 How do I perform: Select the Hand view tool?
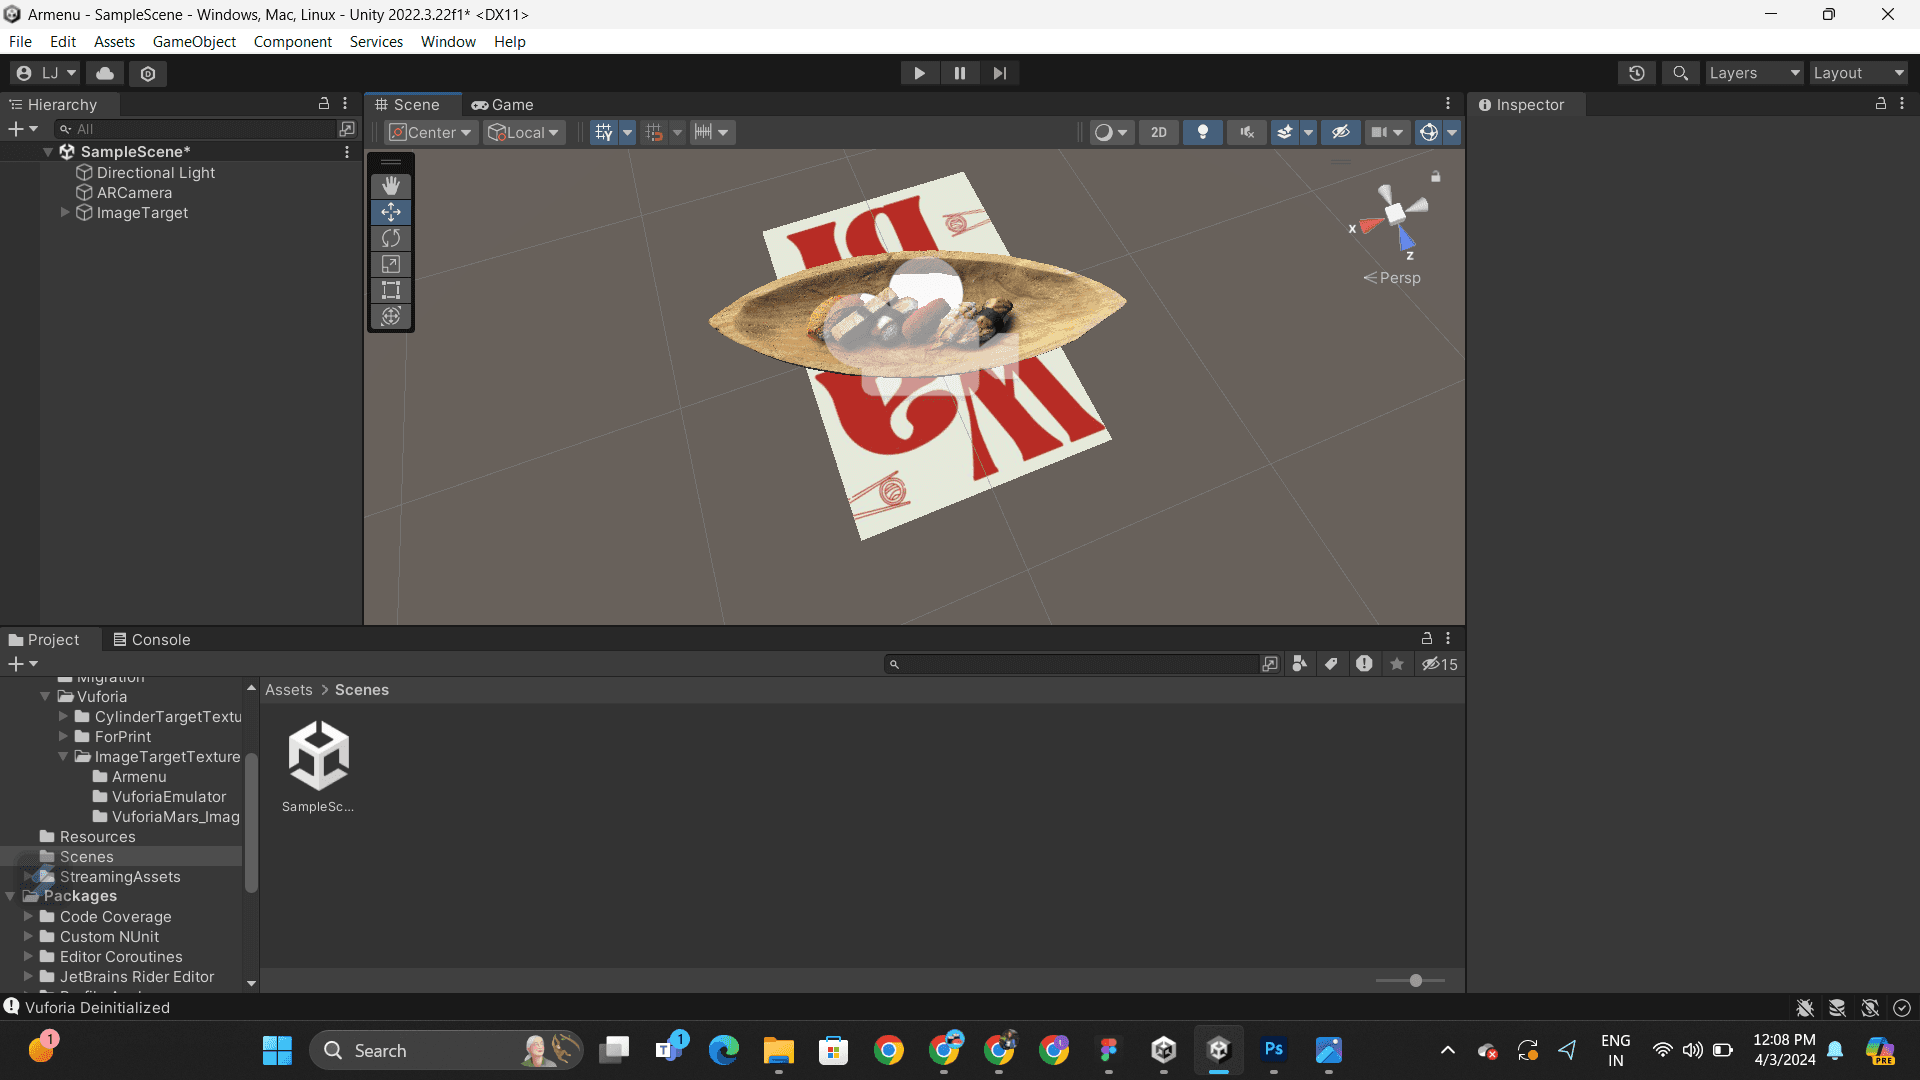pos(391,186)
